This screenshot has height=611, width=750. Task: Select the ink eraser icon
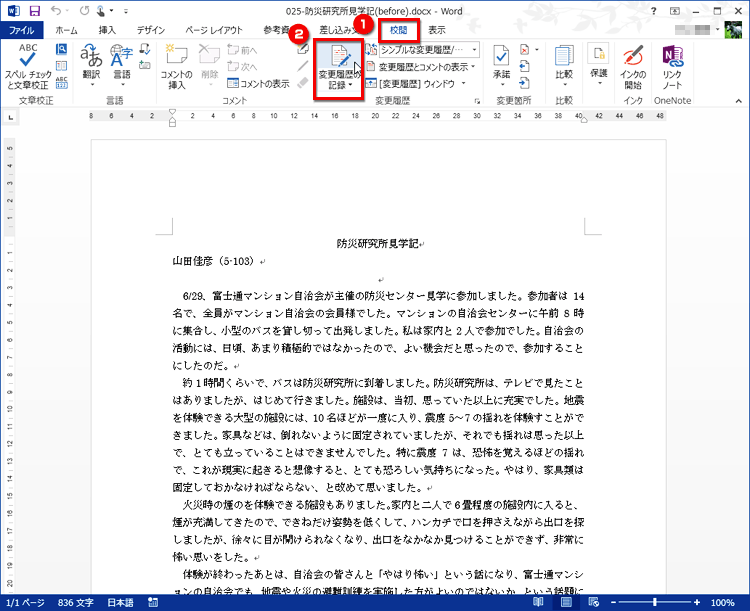[x=302, y=82]
